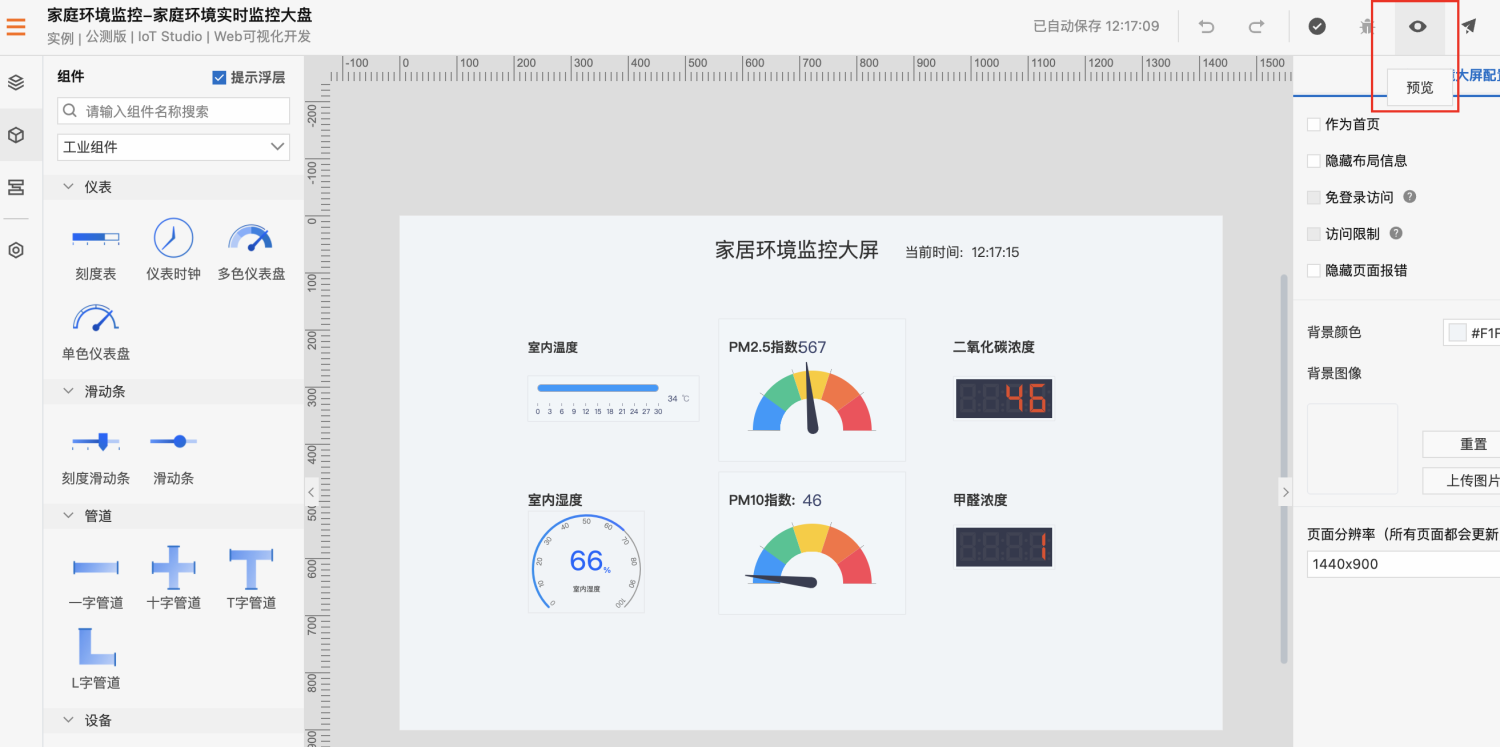Open the hexagon settings icon in the sidebar
Screen dimensions: 1500x747
(16, 250)
